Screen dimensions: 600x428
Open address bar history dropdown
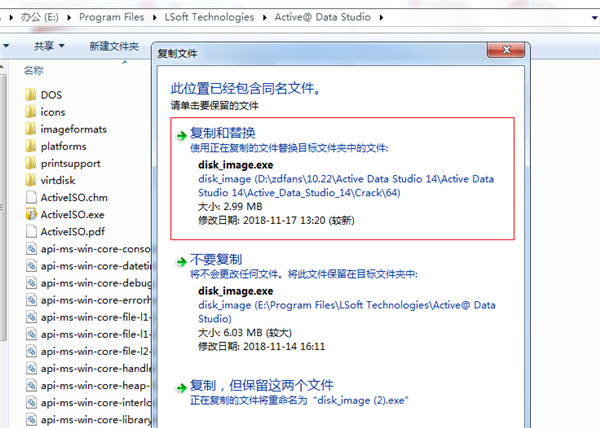coord(595,18)
